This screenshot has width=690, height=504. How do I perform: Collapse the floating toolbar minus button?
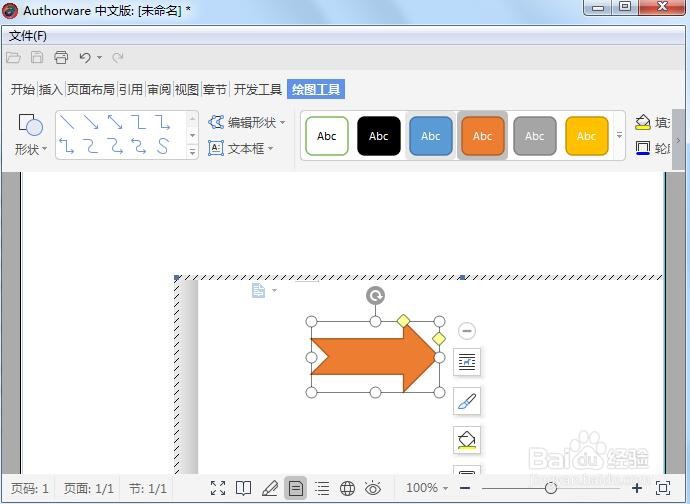tap(466, 331)
